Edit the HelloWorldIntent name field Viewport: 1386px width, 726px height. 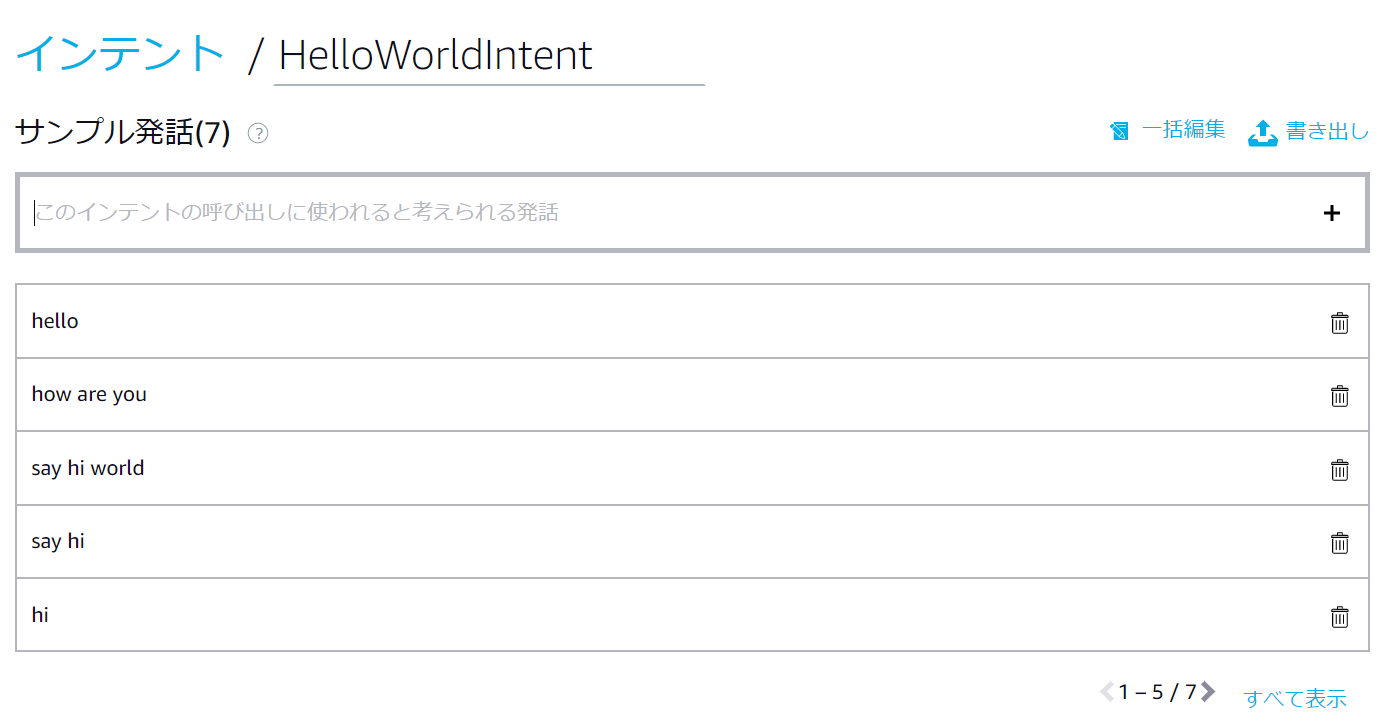[489, 56]
